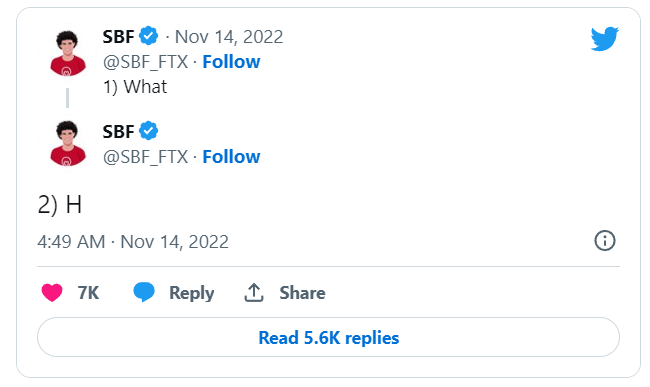This screenshot has width=650, height=387.
Task: Open SBF avatar on the first tweet
Action: [x=68, y=53]
